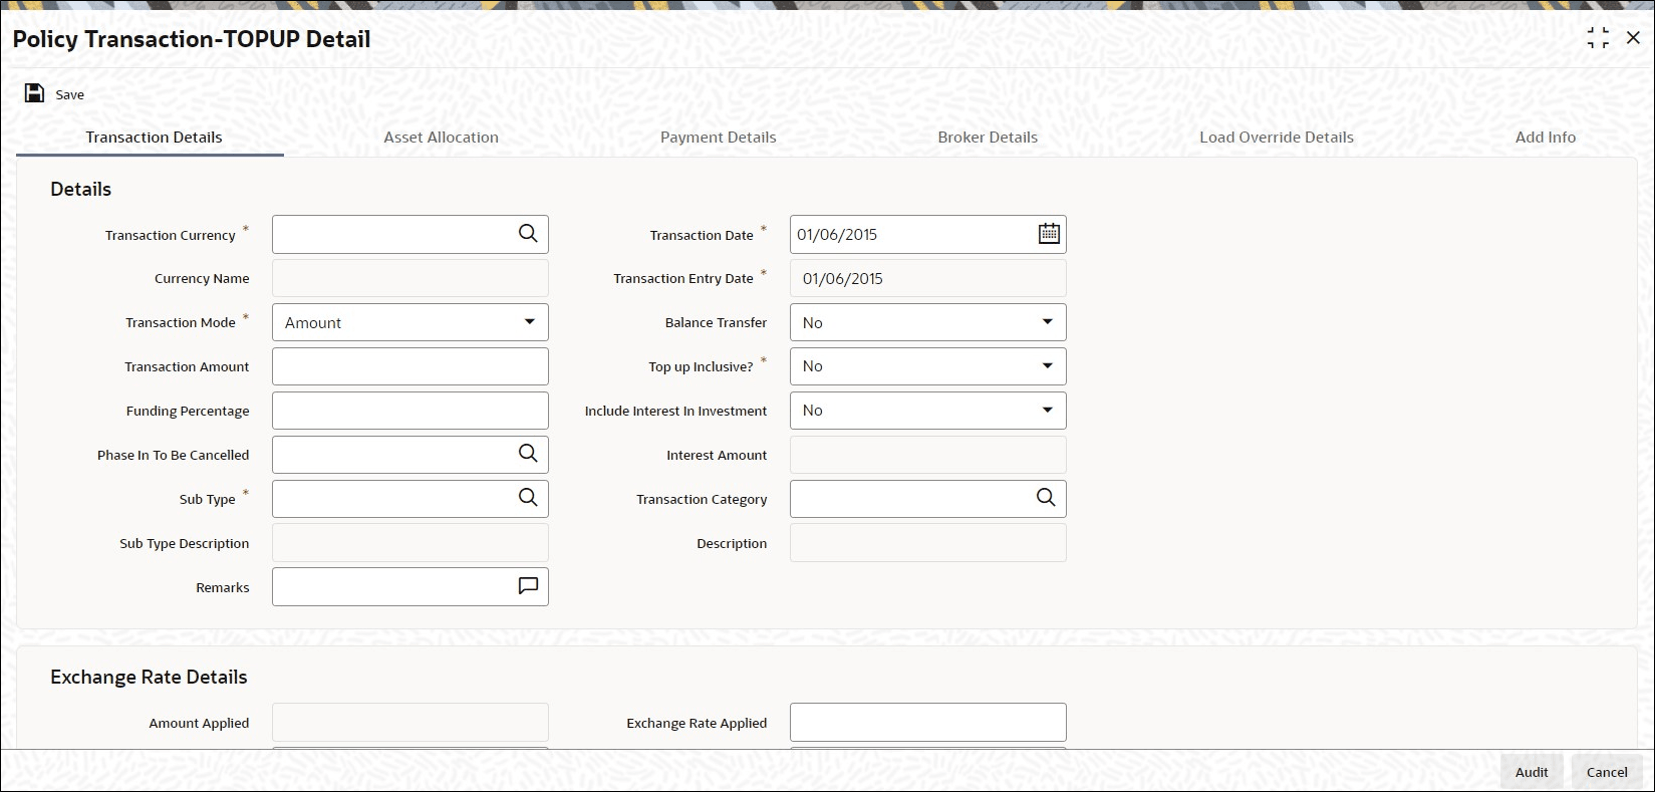
Task: Open Phase In To Be Cancelled search icon
Action: point(528,454)
